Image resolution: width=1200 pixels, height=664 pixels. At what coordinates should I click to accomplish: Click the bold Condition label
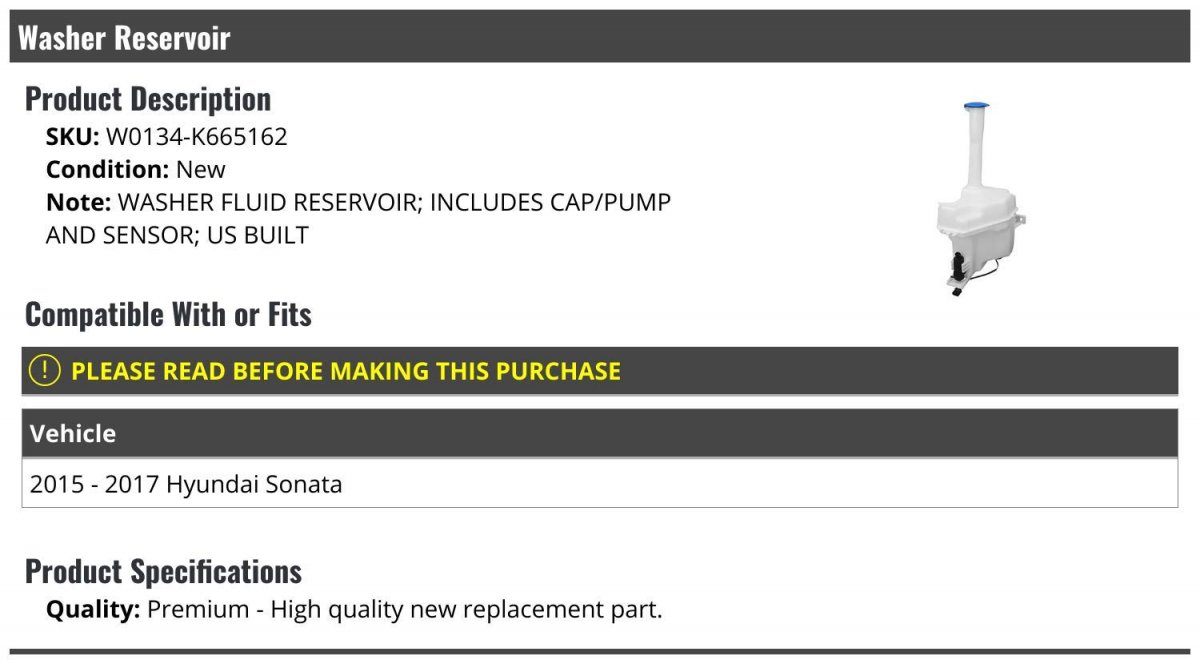[x=108, y=169]
